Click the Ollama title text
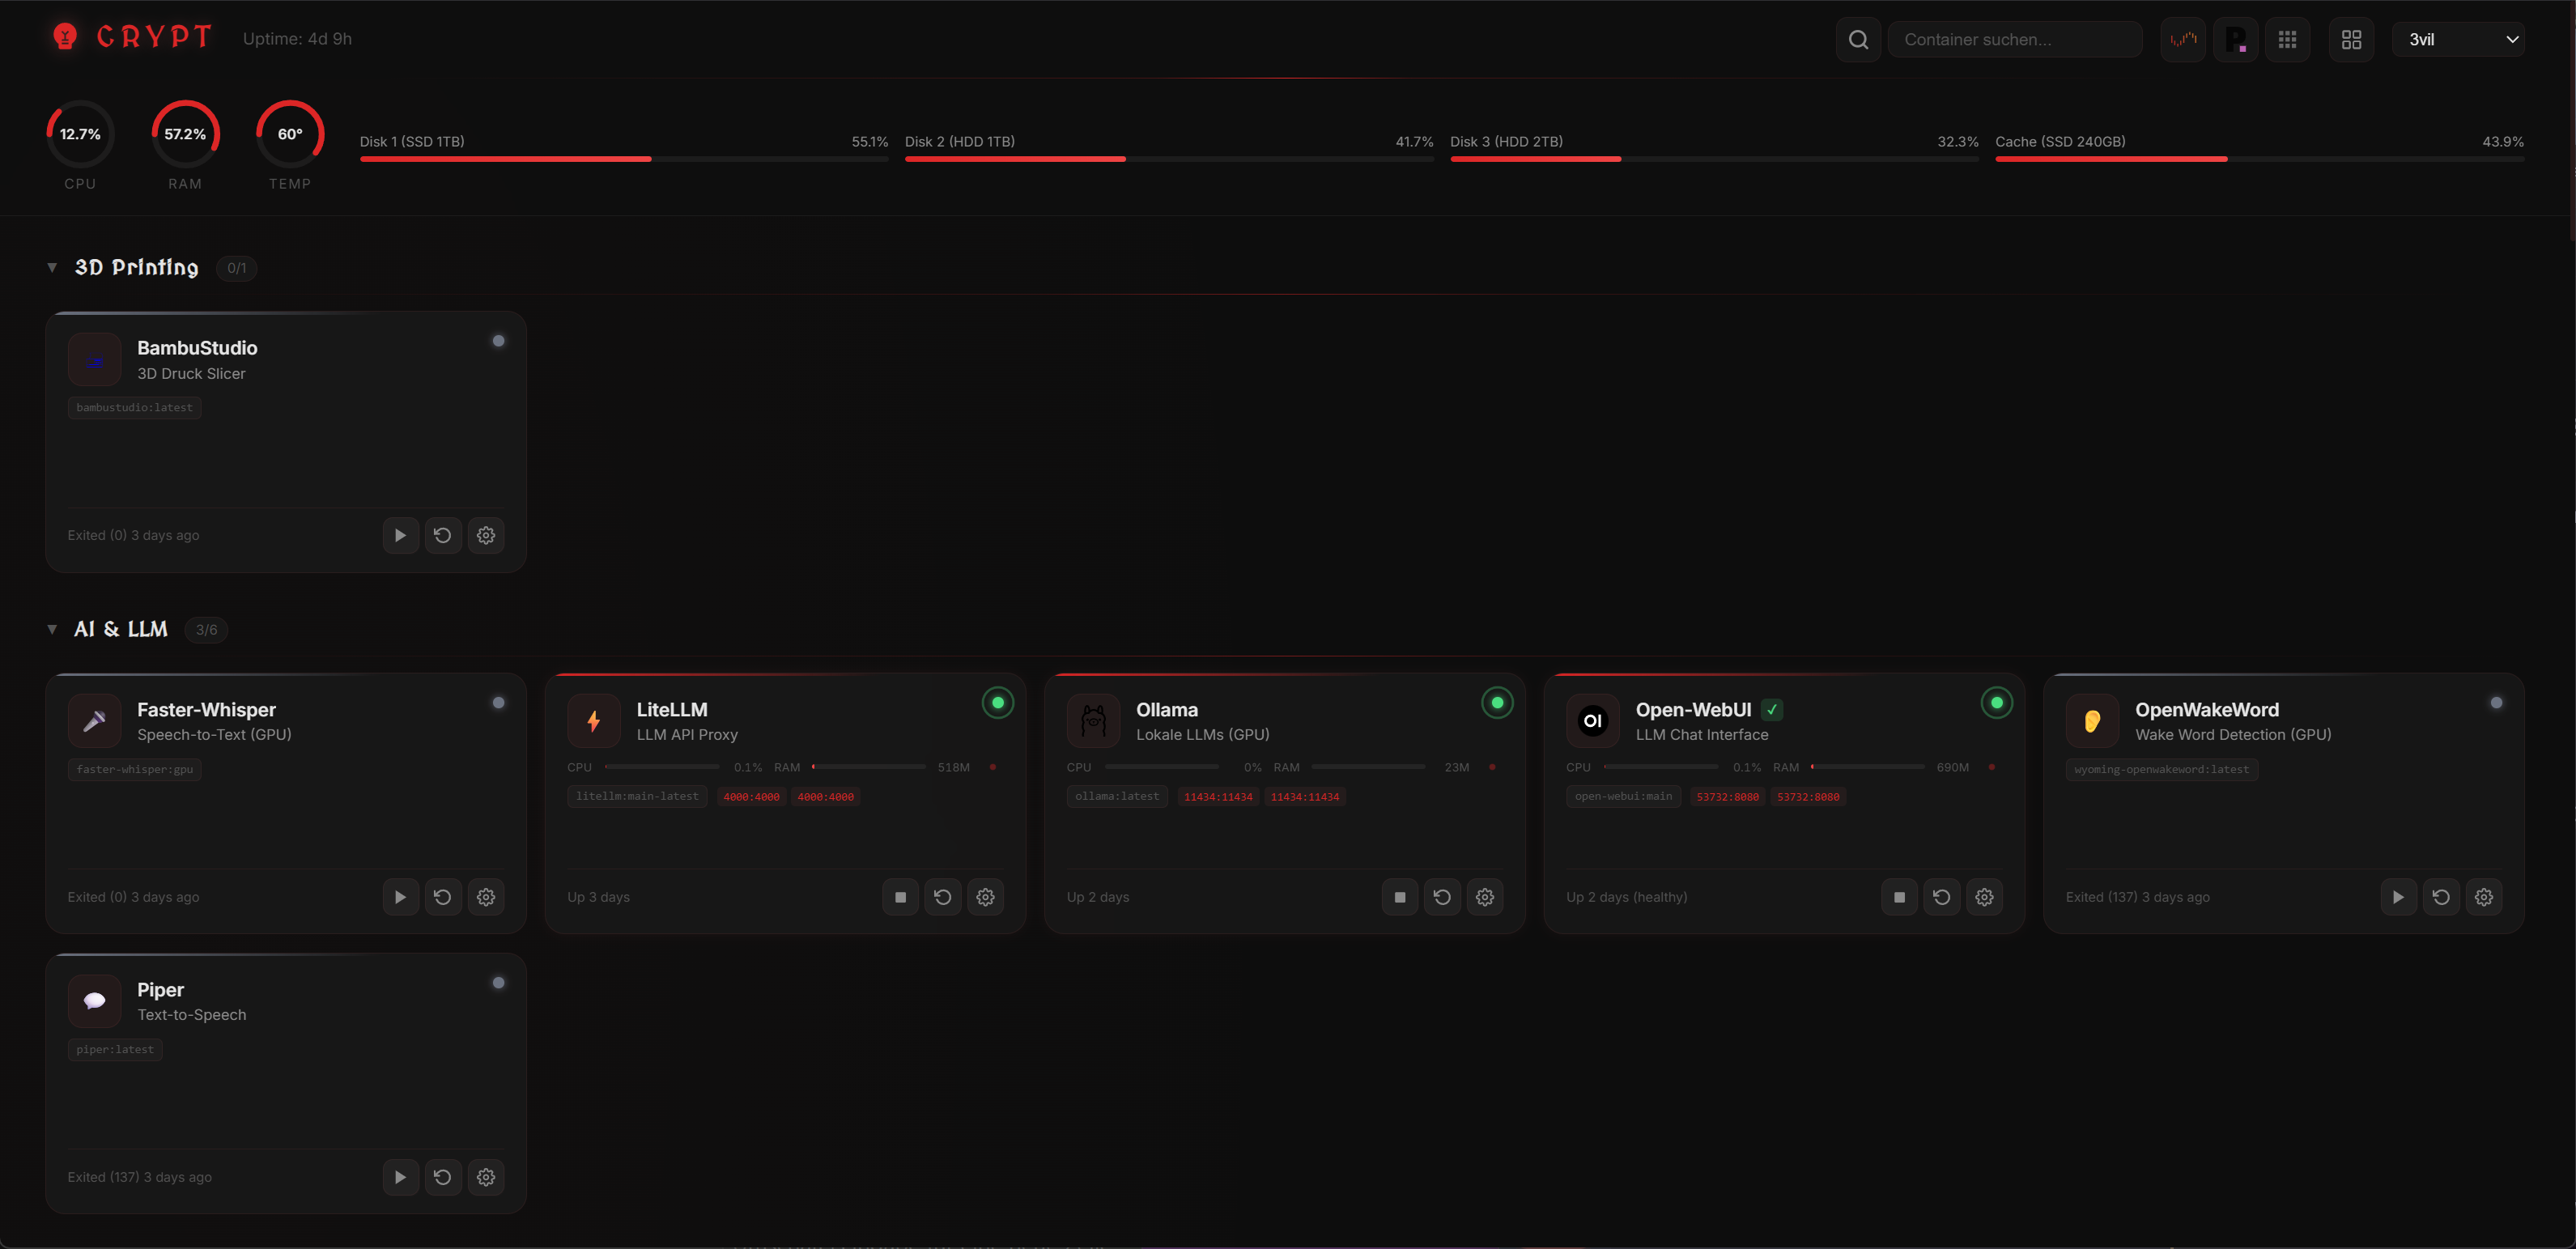Screen dimensions: 2576x1249 click(x=1166, y=710)
